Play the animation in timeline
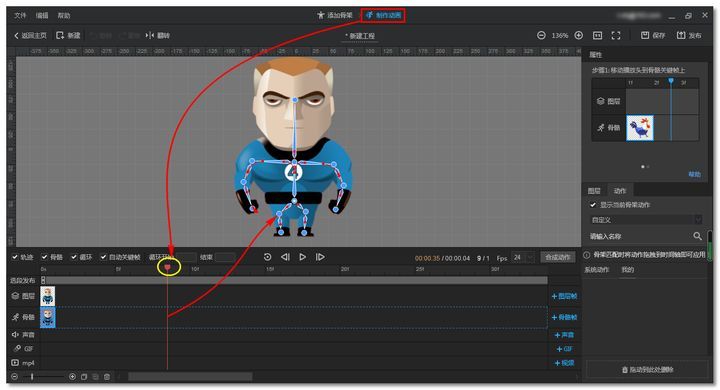 point(303,257)
